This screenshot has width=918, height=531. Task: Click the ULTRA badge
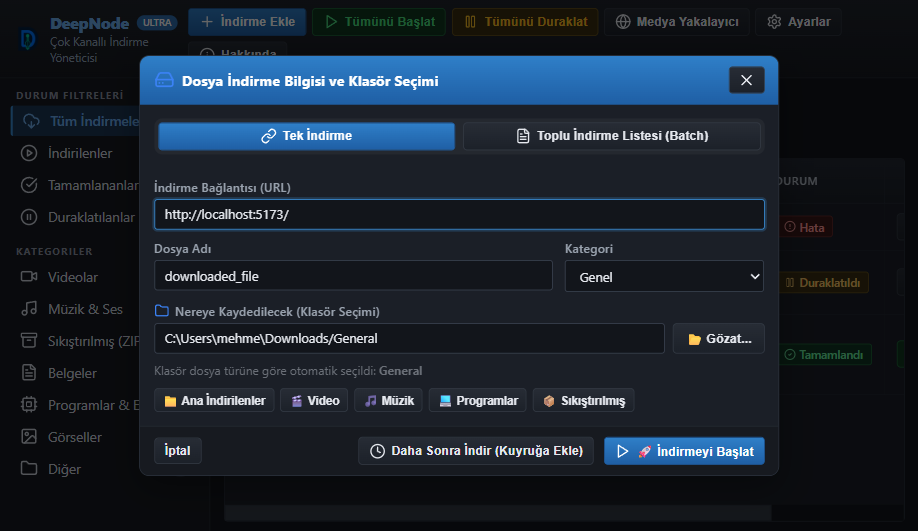(x=157, y=23)
